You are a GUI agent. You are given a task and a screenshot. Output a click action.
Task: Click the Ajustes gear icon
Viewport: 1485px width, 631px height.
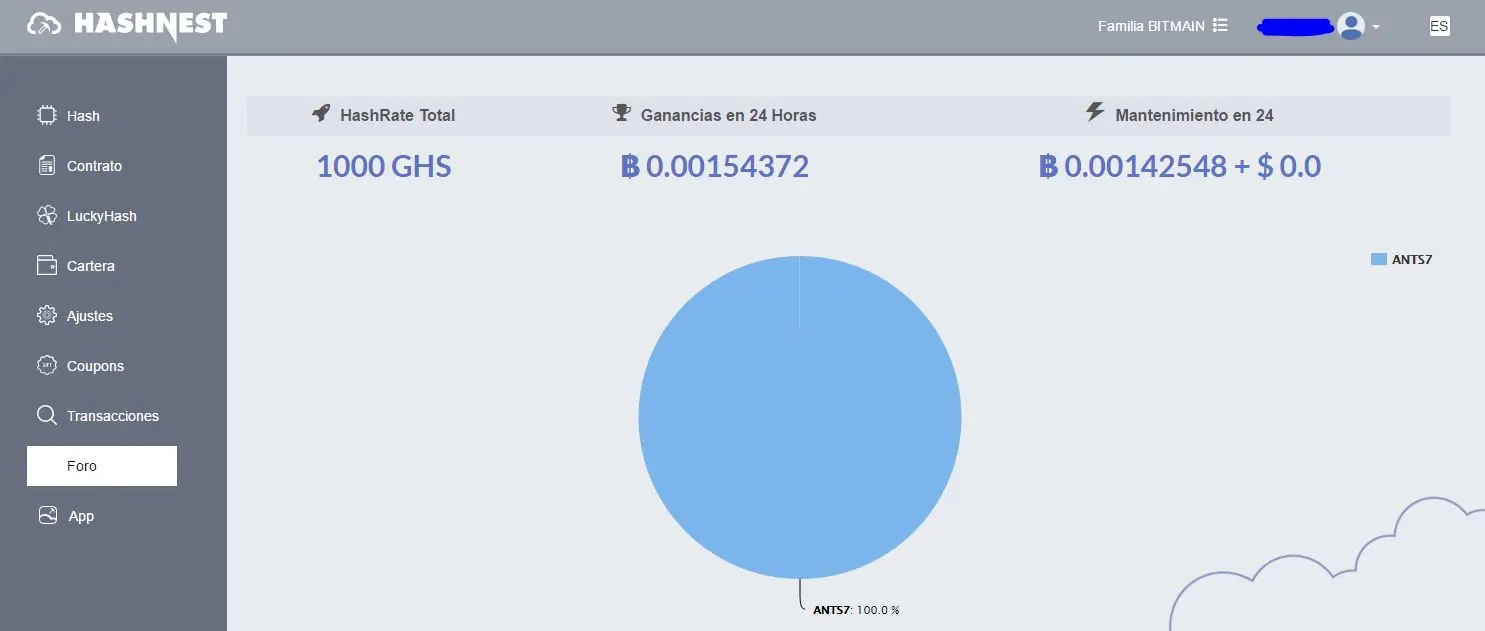[46, 315]
